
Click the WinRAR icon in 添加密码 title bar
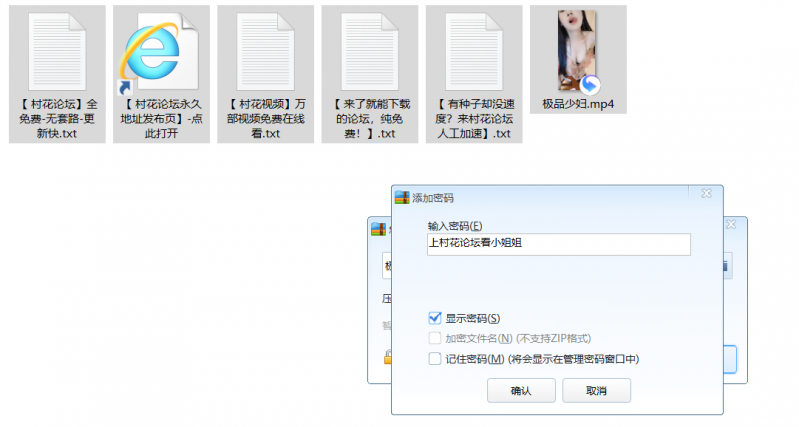(403, 198)
